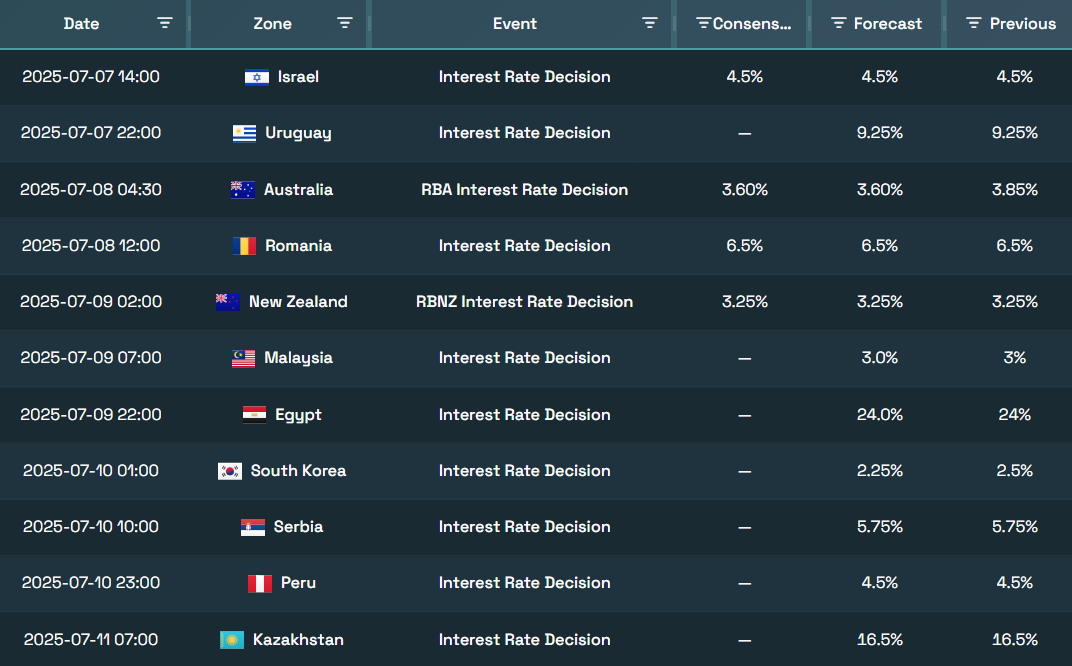Click the Australia flag icon
The width and height of the screenshot is (1072, 666).
click(243, 189)
